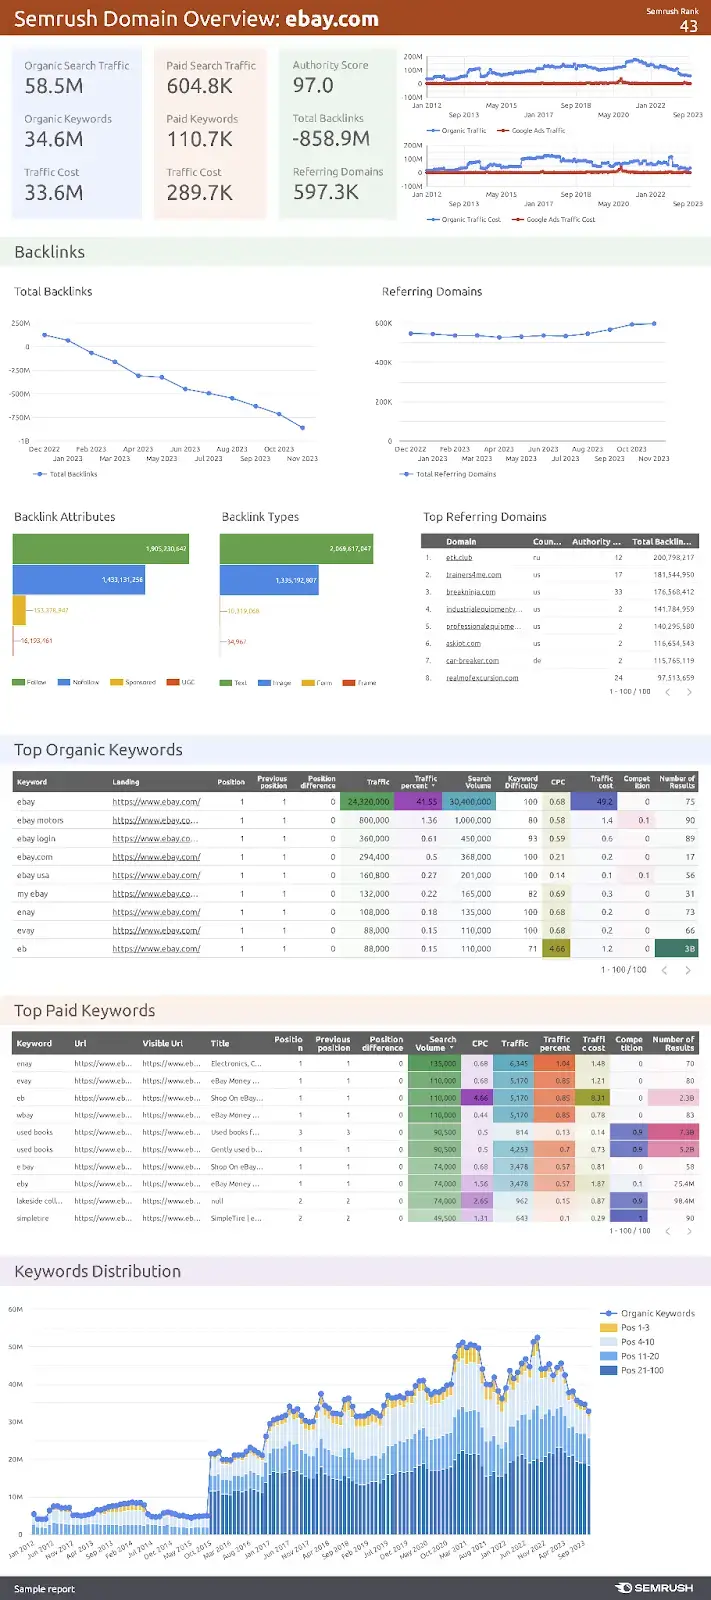Viewport: 711px width, 1600px height.
Task: Toggle the Form legend in Backlink Types
Action: [x=317, y=682]
